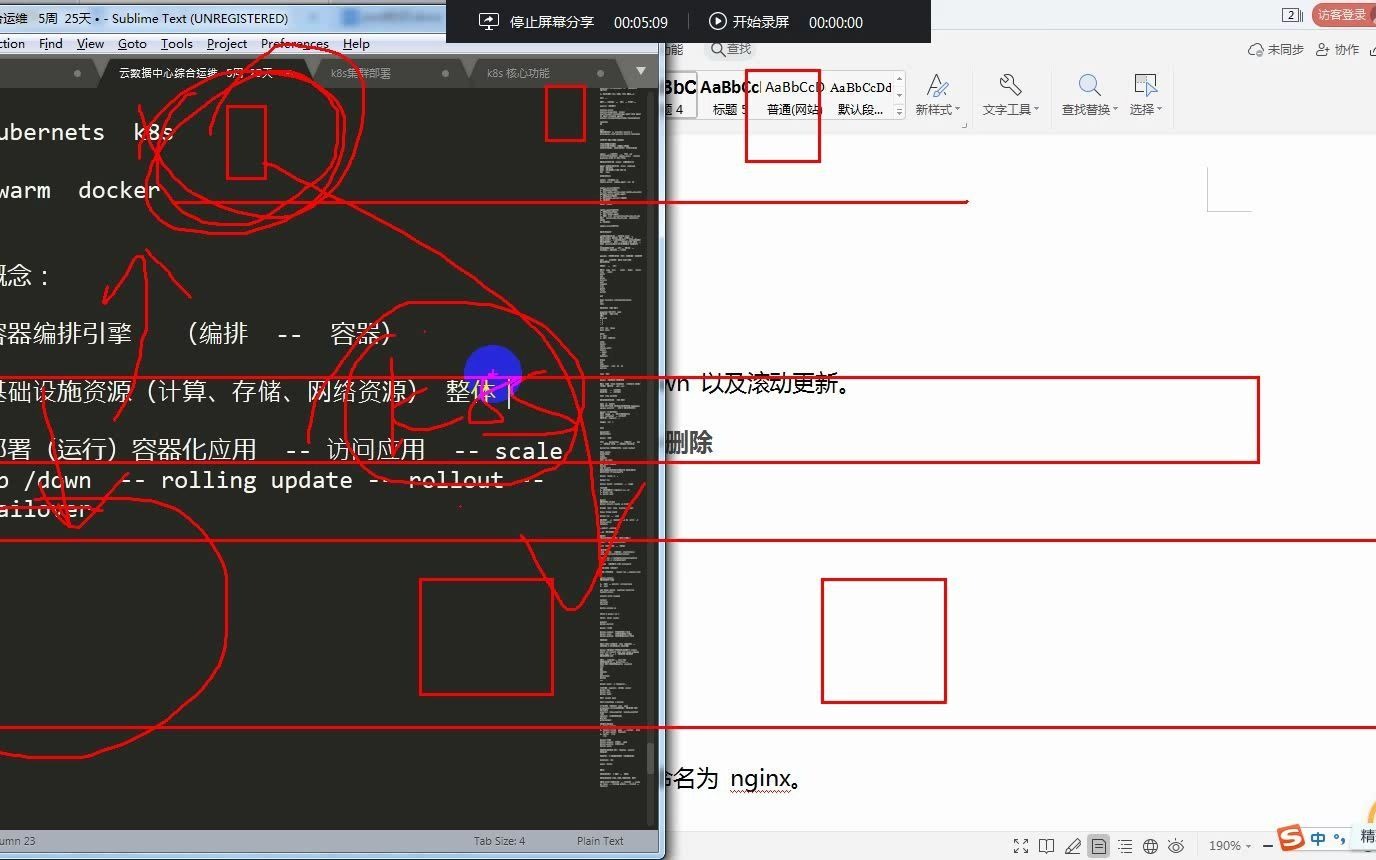Viewport: 1376px width, 860px height.
Task: Expand the styles gallery more arrow
Action: click(900, 110)
